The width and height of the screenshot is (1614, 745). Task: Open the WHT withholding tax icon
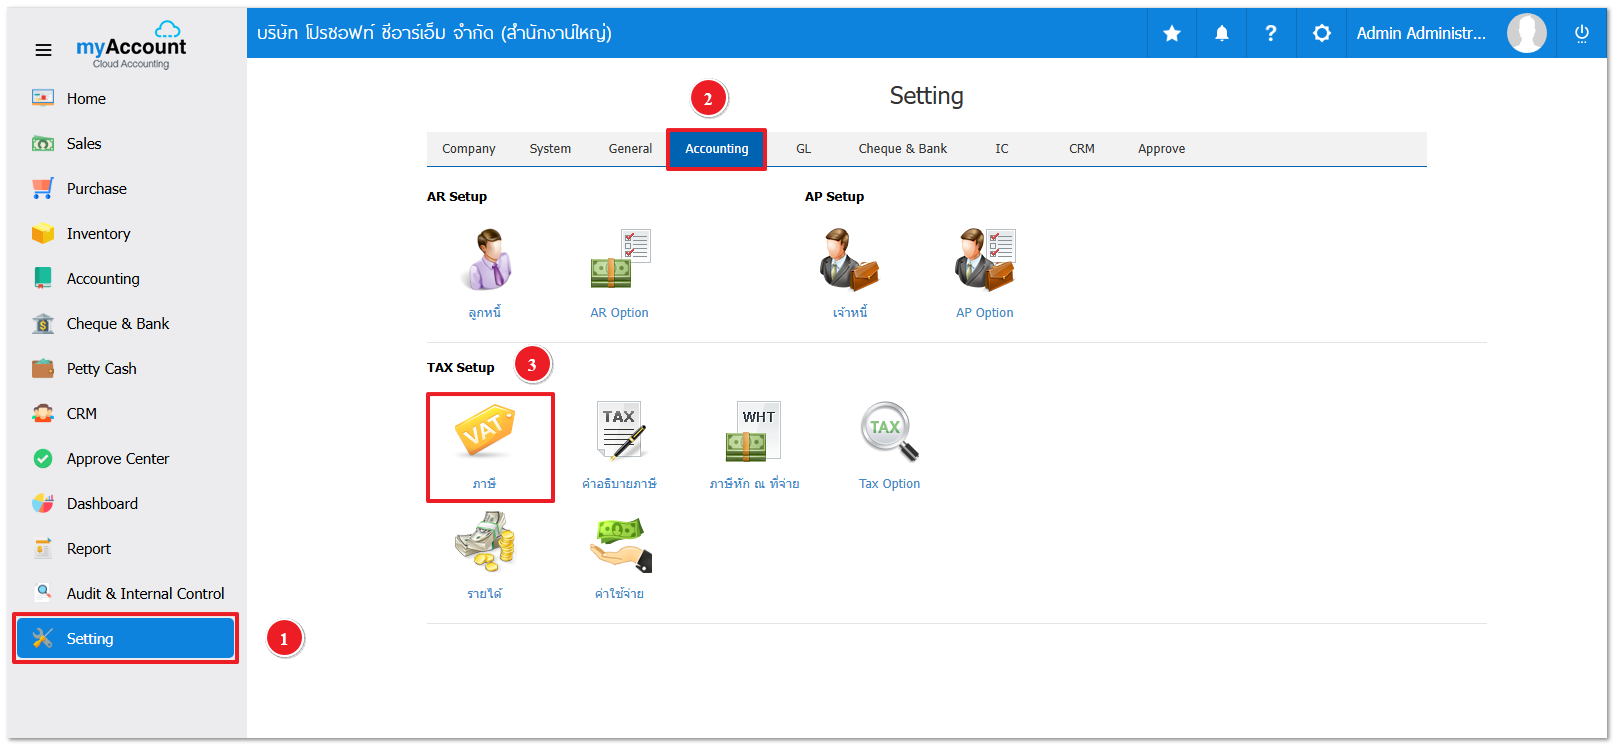coord(753,432)
